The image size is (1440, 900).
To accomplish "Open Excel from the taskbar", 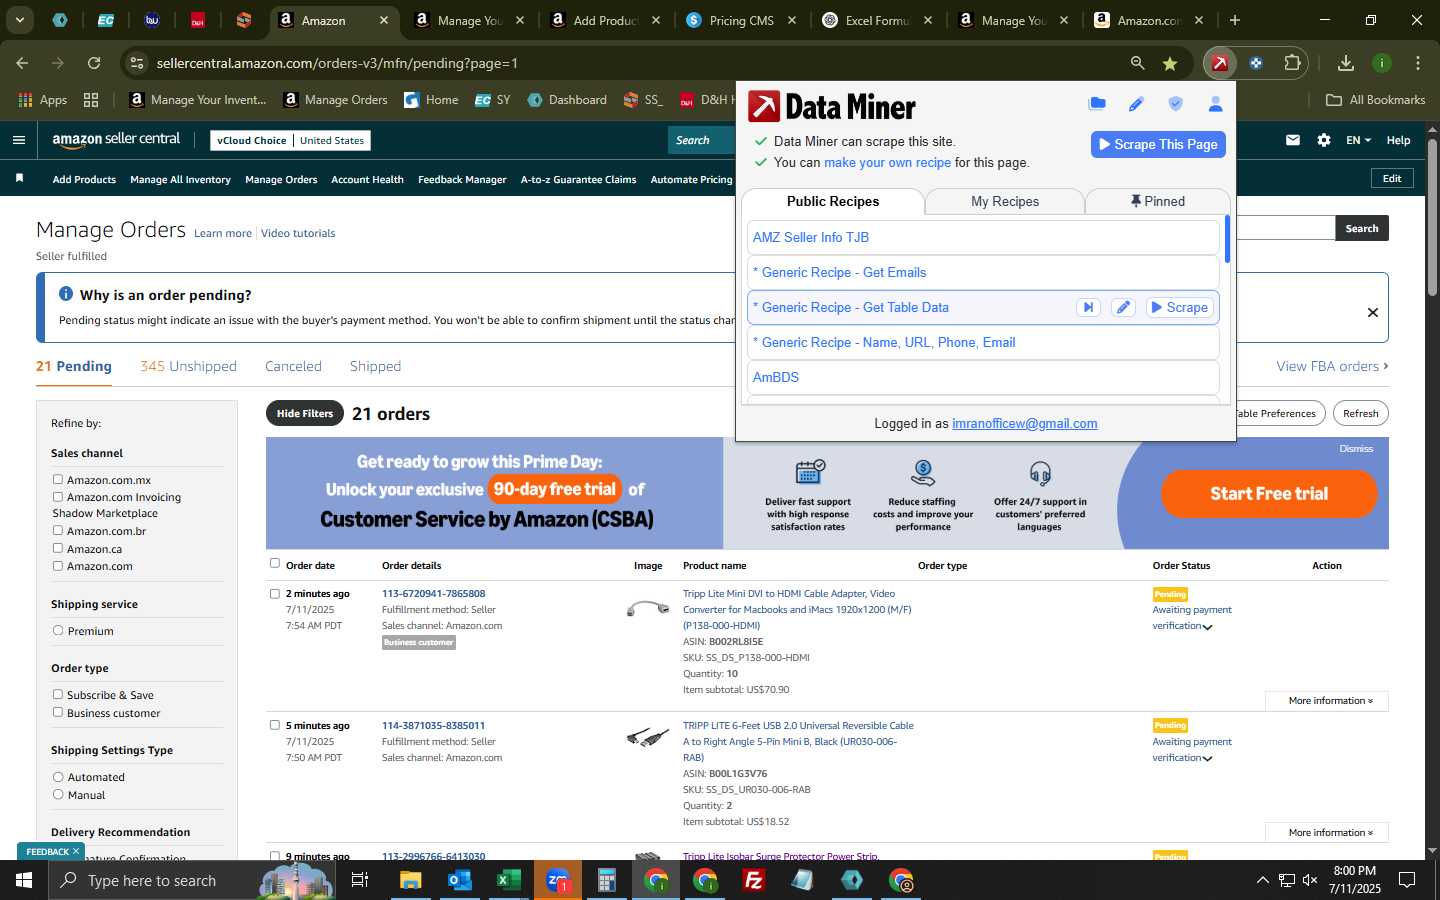I will click(x=509, y=880).
